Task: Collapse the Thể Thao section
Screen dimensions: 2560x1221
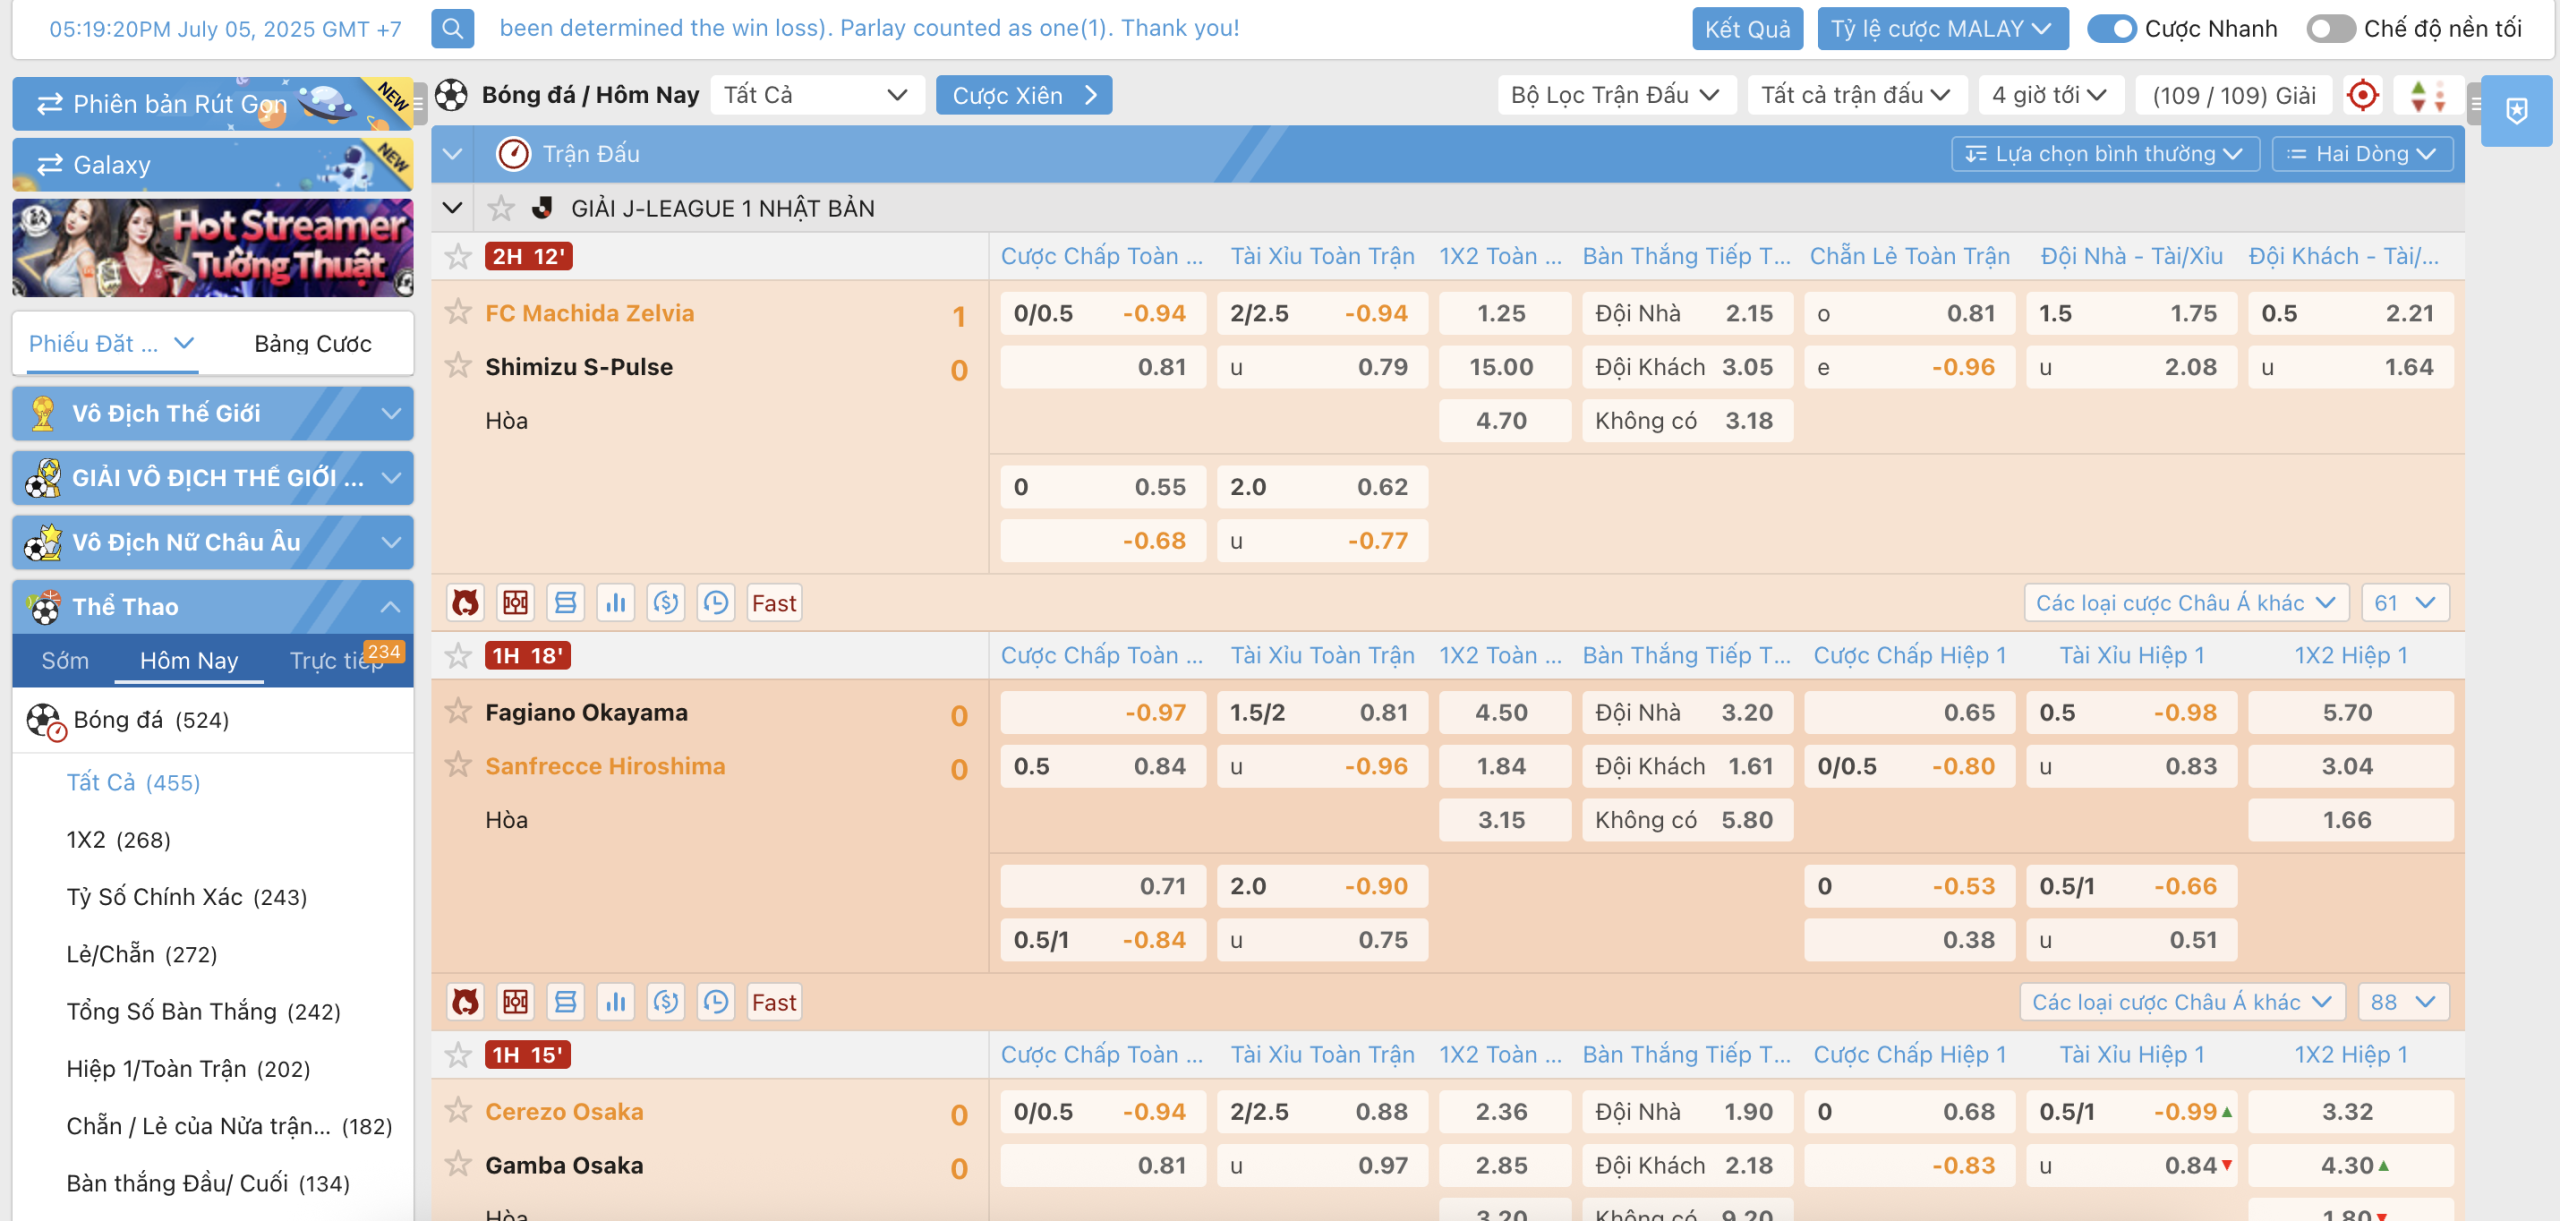Action: click(x=213, y=606)
